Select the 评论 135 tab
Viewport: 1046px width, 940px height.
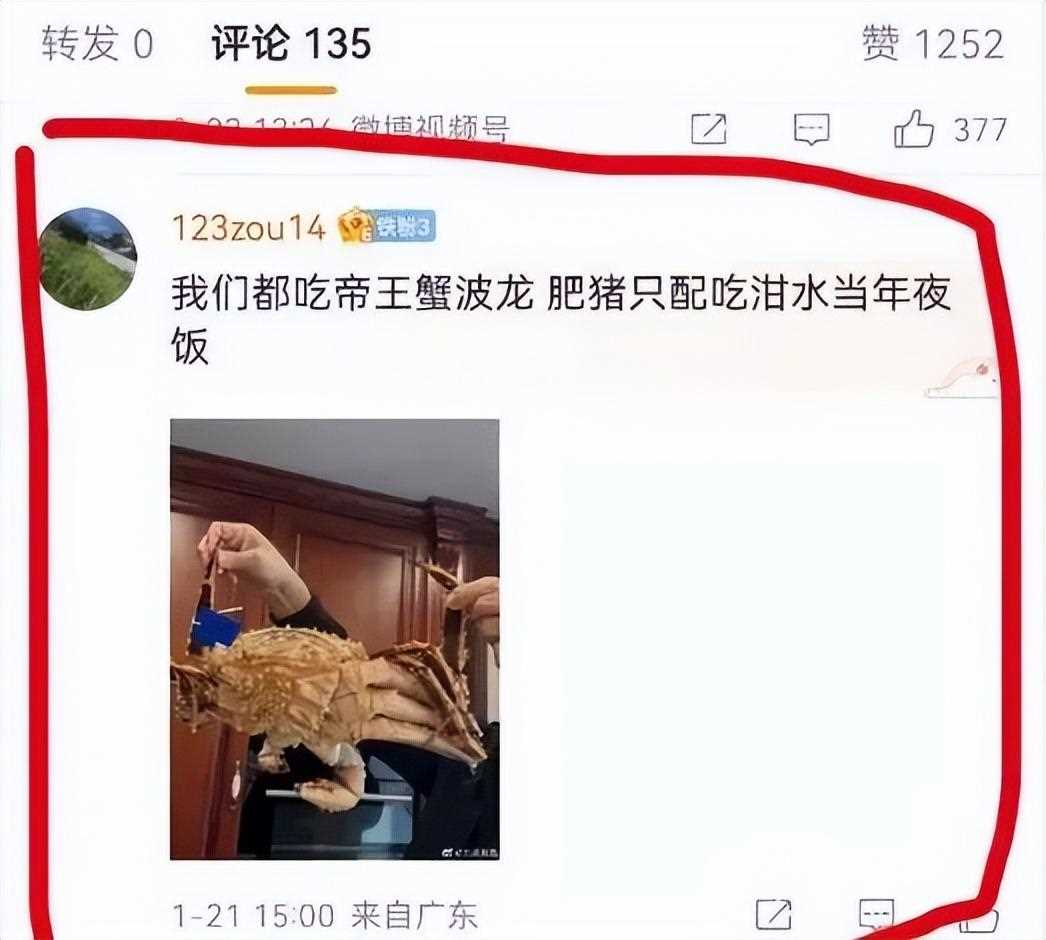[x=292, y=44]
